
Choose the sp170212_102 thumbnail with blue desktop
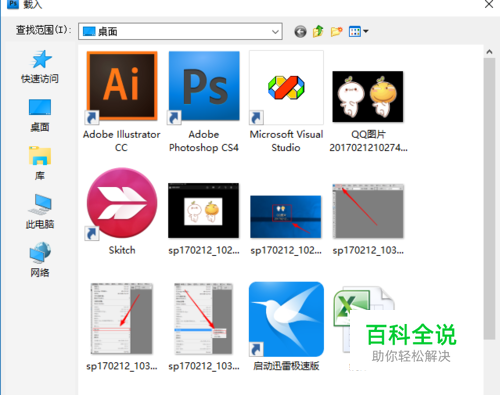[x=286, y=217]
